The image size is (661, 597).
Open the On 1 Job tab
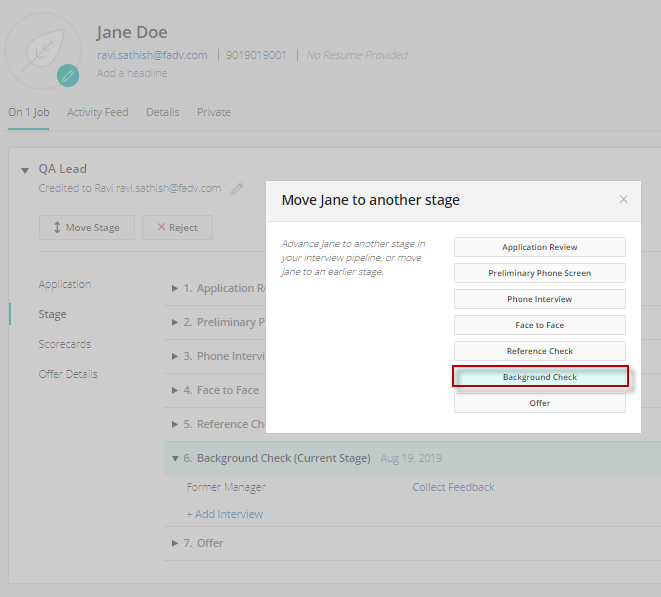tap(29, 113)
